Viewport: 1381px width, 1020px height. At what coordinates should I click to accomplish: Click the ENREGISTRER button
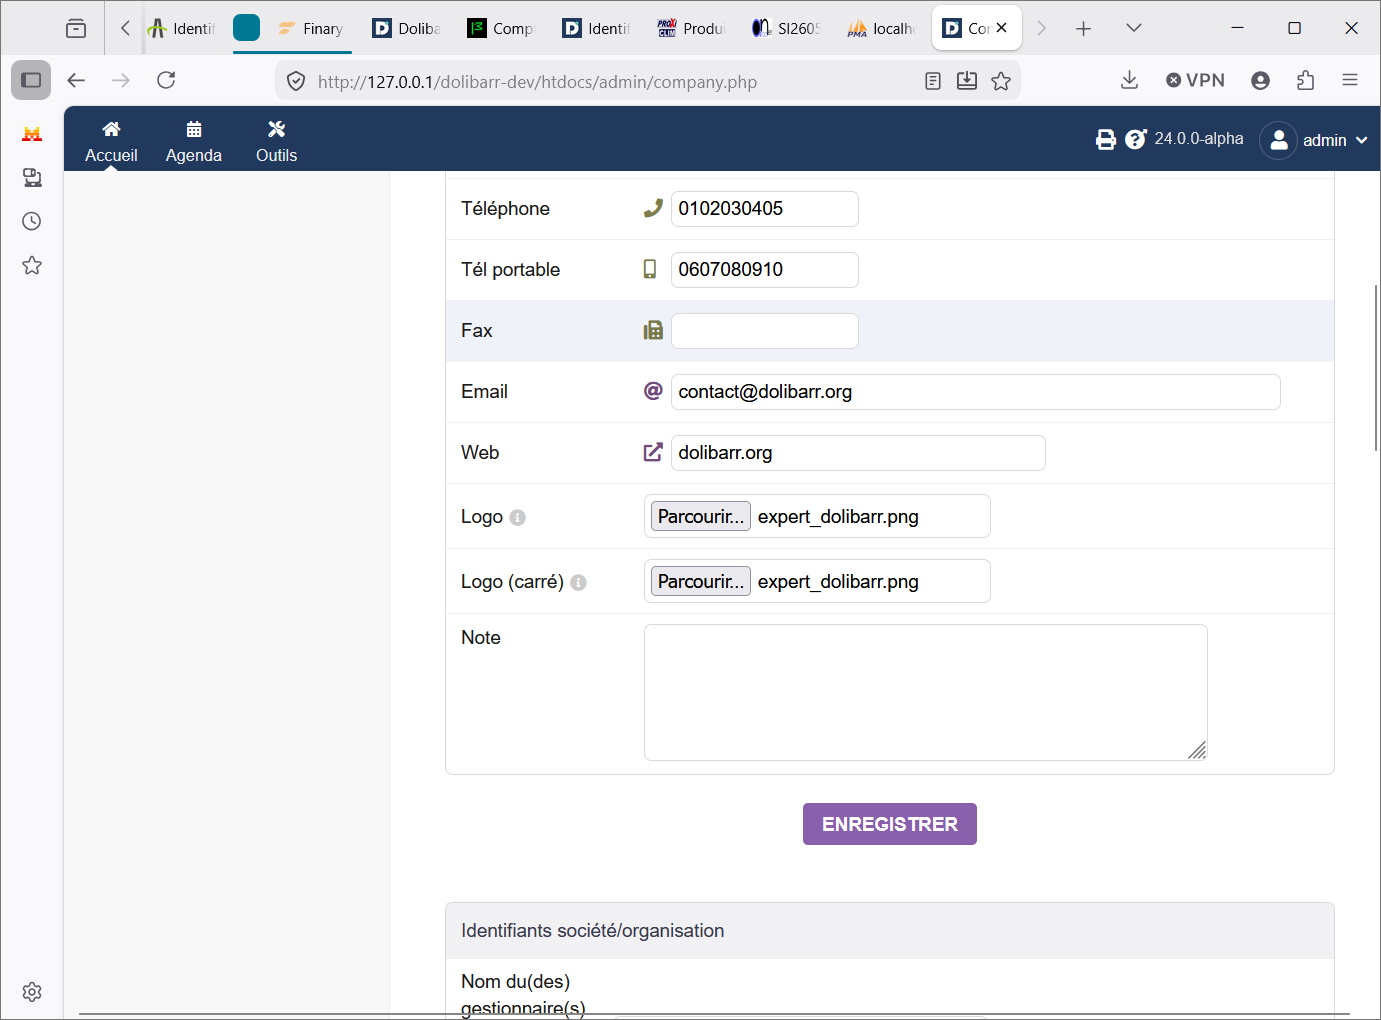coord(890,824)
